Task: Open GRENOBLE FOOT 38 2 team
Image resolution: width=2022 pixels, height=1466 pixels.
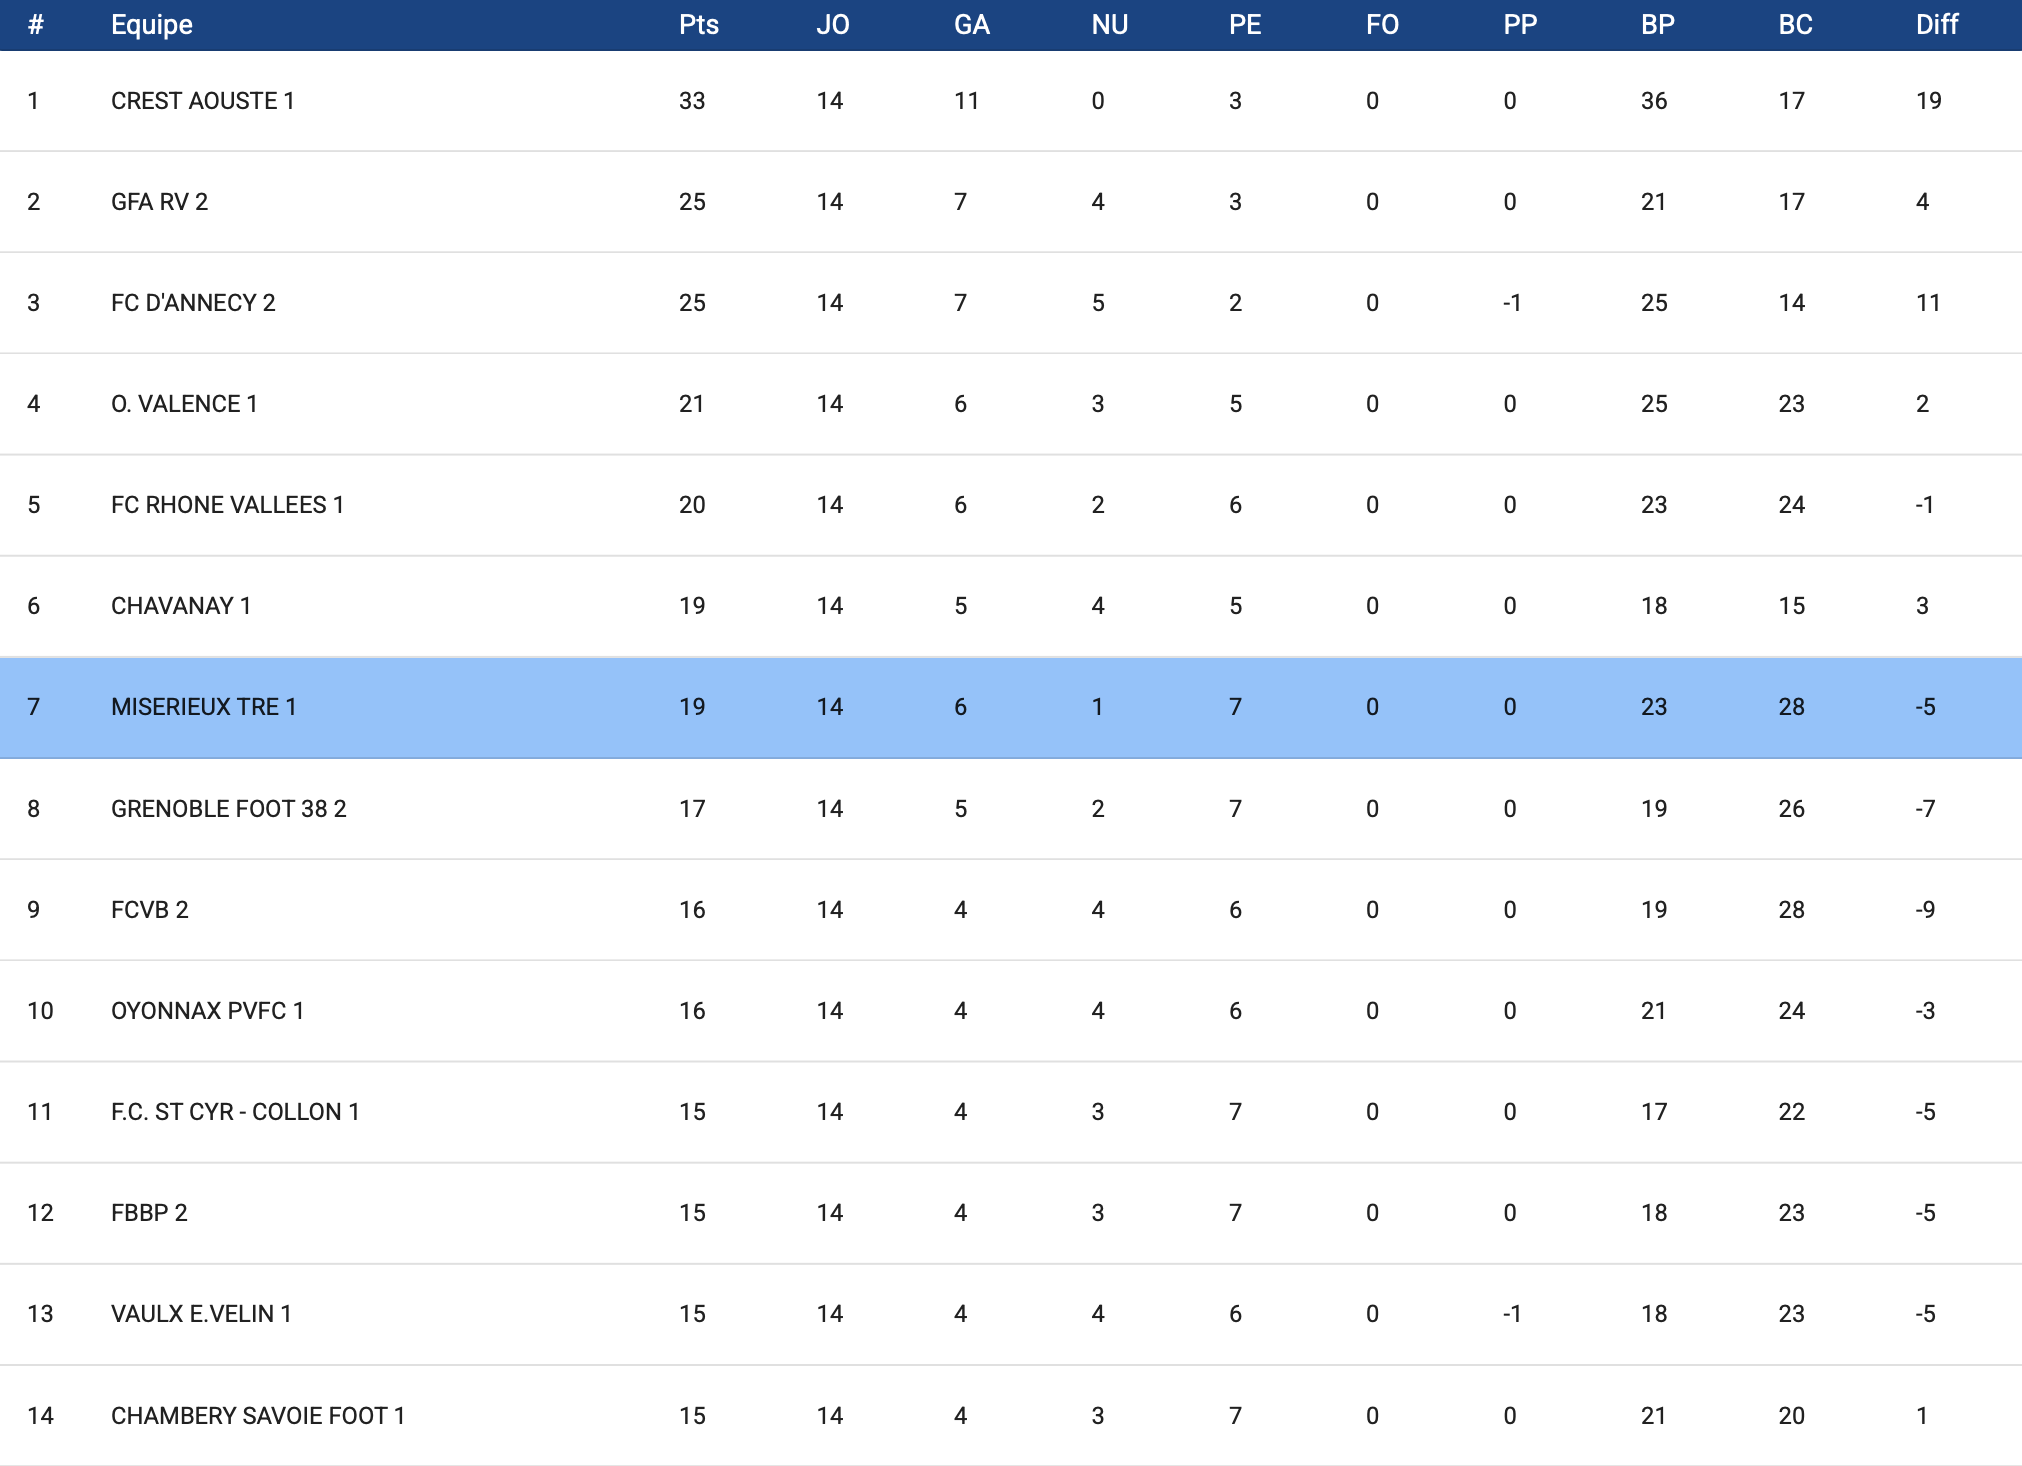Action: coord(228,809)
